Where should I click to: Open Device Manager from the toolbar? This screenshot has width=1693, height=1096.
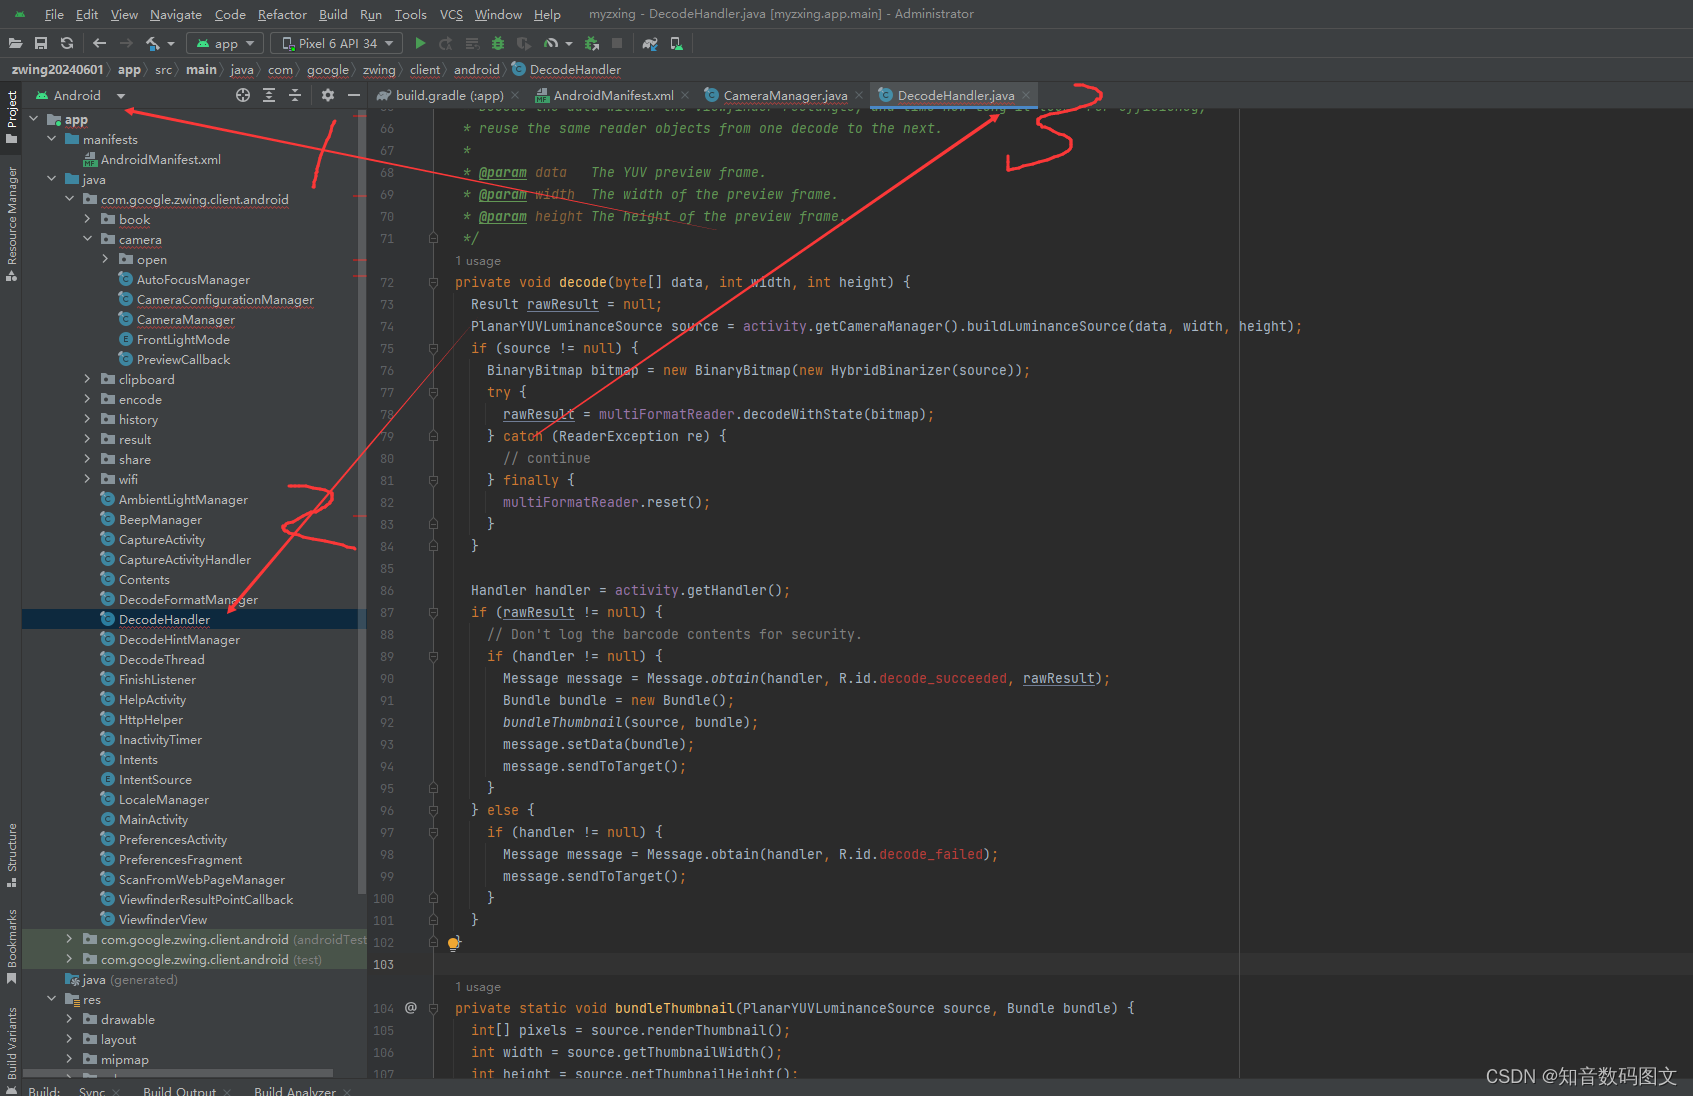(676, 43)
